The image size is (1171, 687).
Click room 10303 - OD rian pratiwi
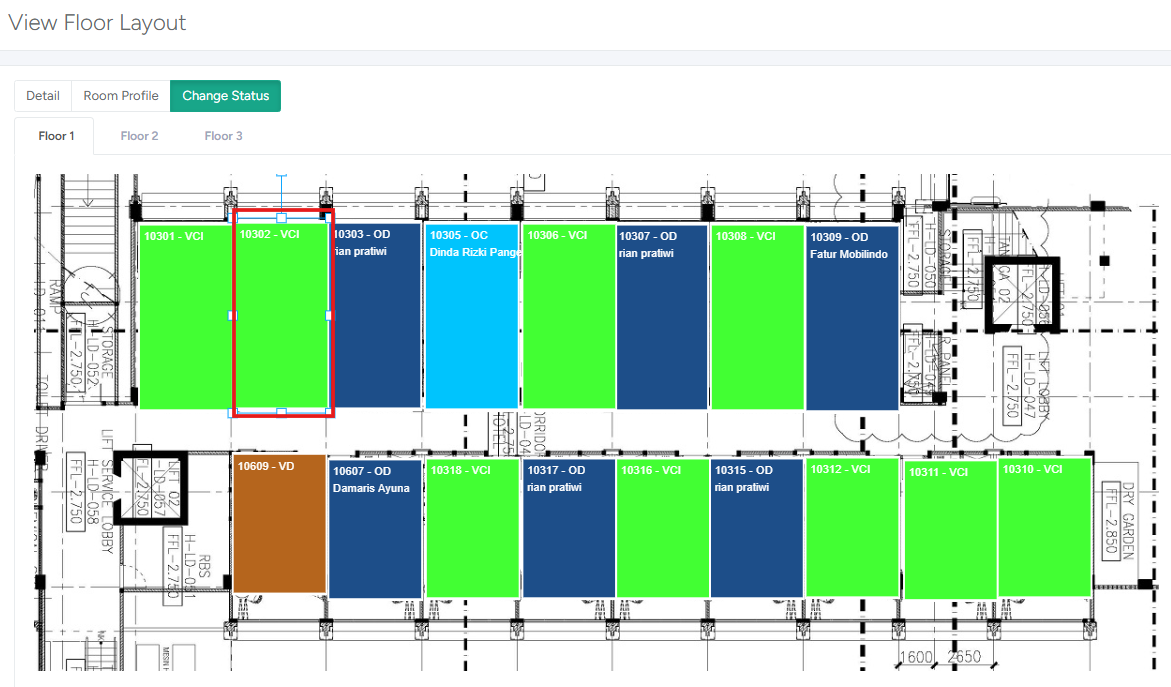pos(376,315)
